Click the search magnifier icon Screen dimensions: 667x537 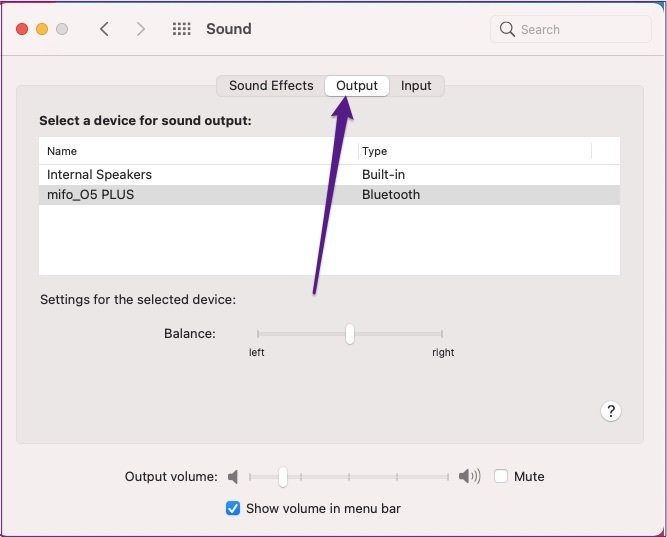(507, 29)
